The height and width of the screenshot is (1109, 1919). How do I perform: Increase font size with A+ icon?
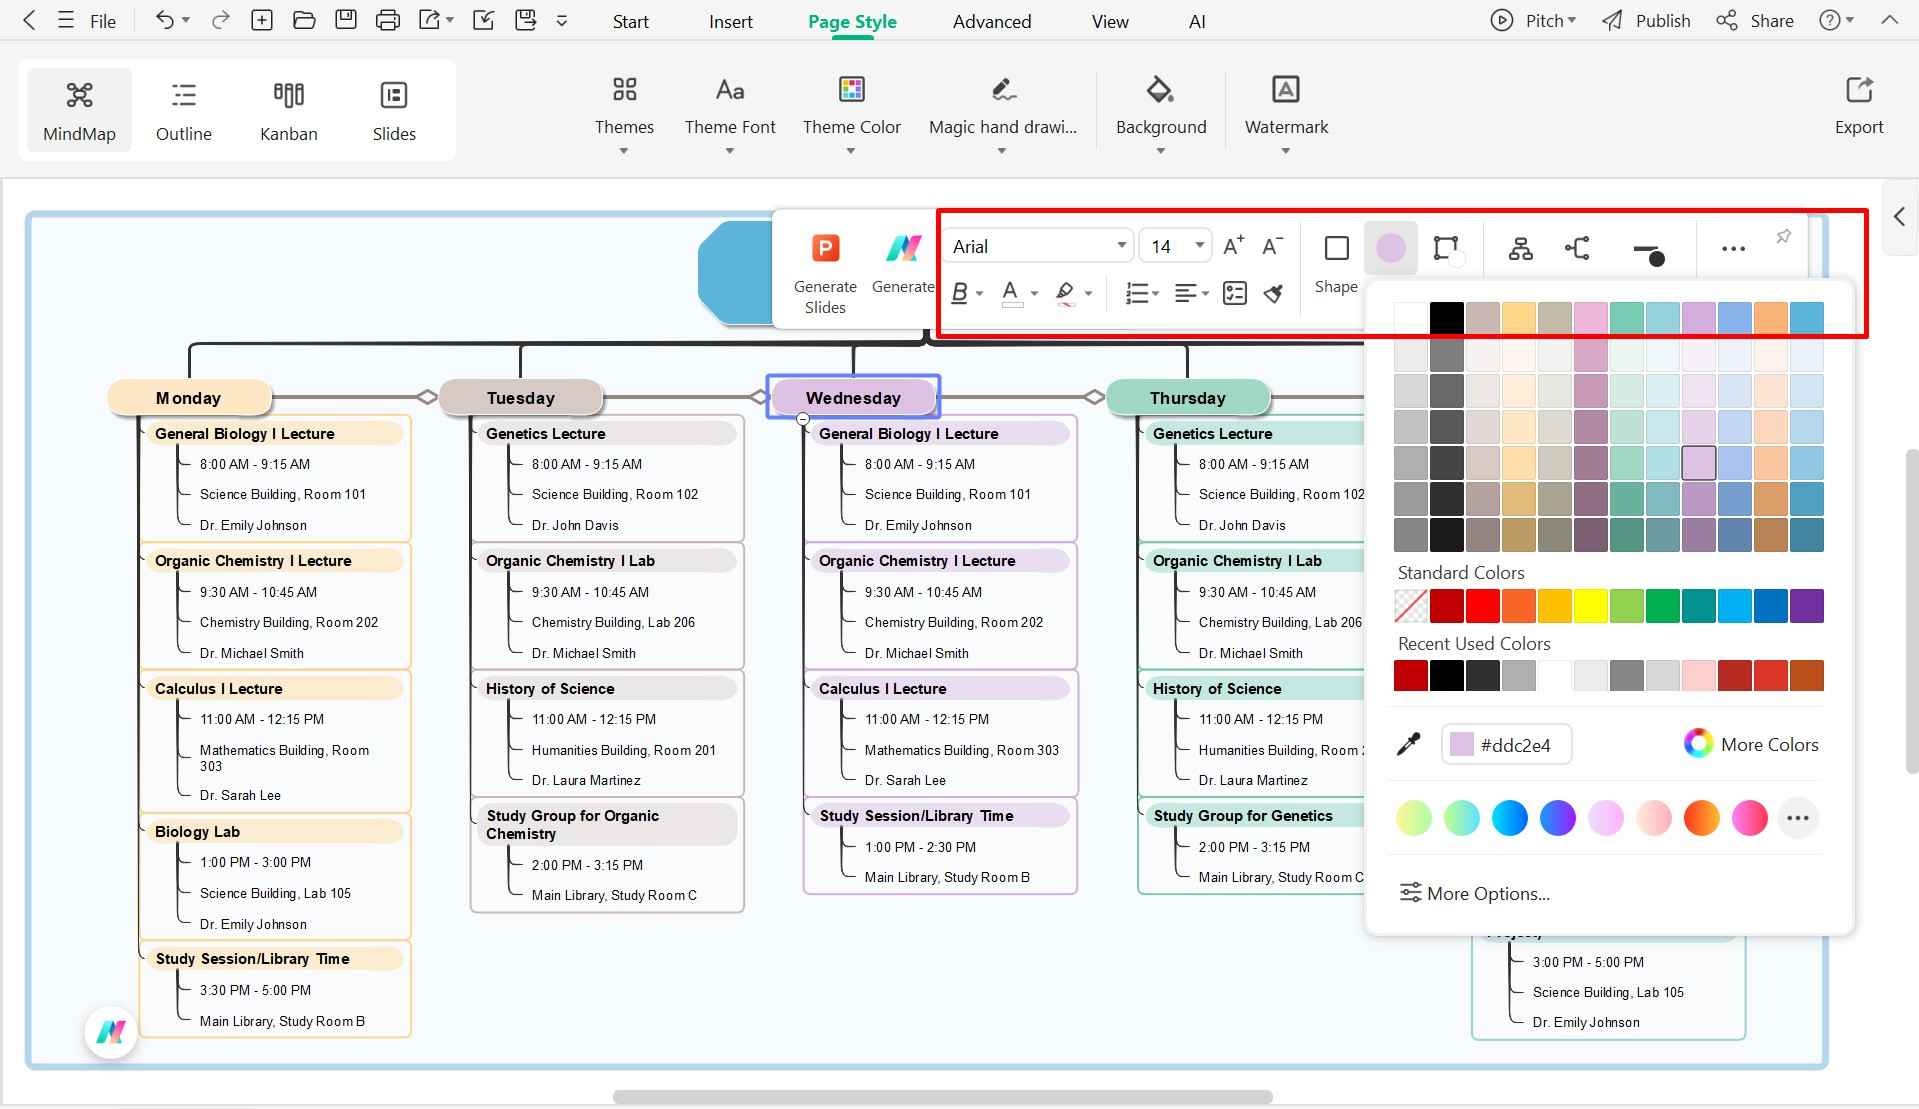click(1234, 246)
